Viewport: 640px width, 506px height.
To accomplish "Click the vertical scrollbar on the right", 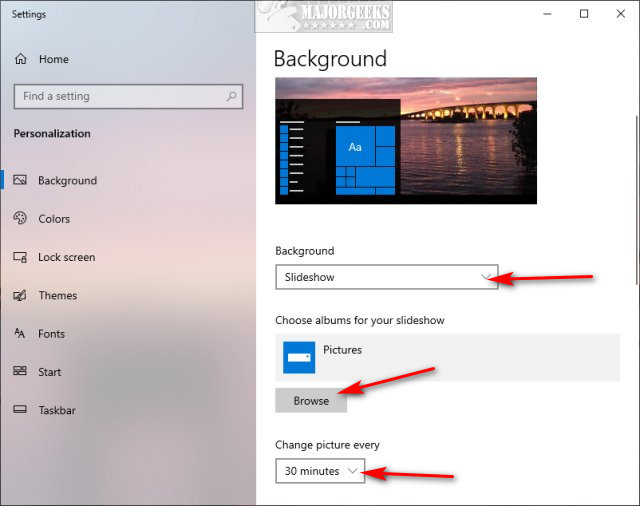I will (x=637, y=180).
